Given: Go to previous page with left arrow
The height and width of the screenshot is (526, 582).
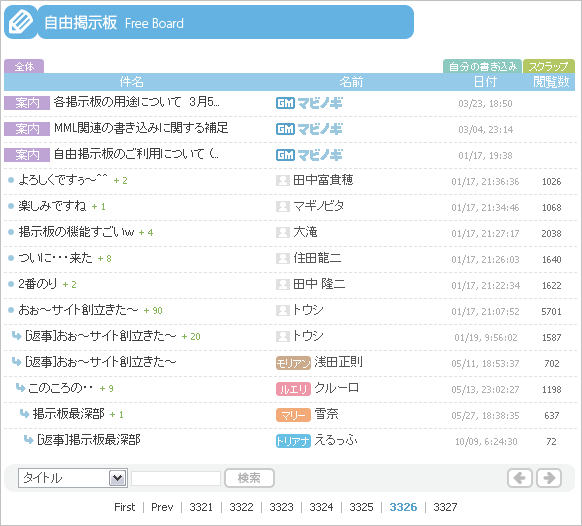Looking at the screenshot, I should [520, 478].
